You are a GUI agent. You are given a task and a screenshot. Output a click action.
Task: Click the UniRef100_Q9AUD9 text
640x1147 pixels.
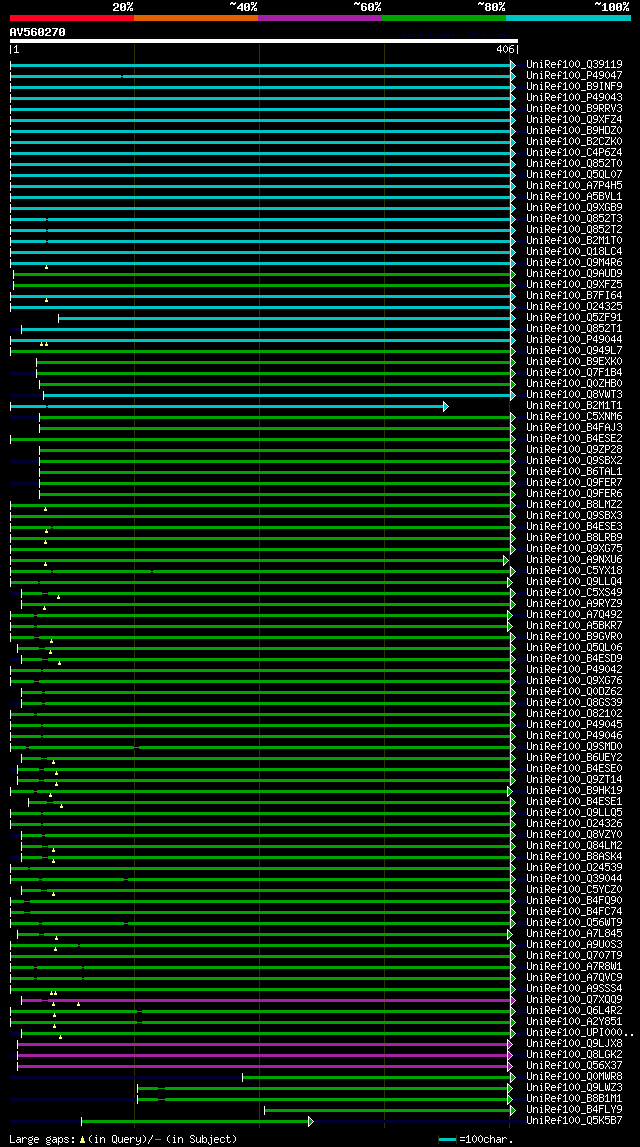point(574,274)
